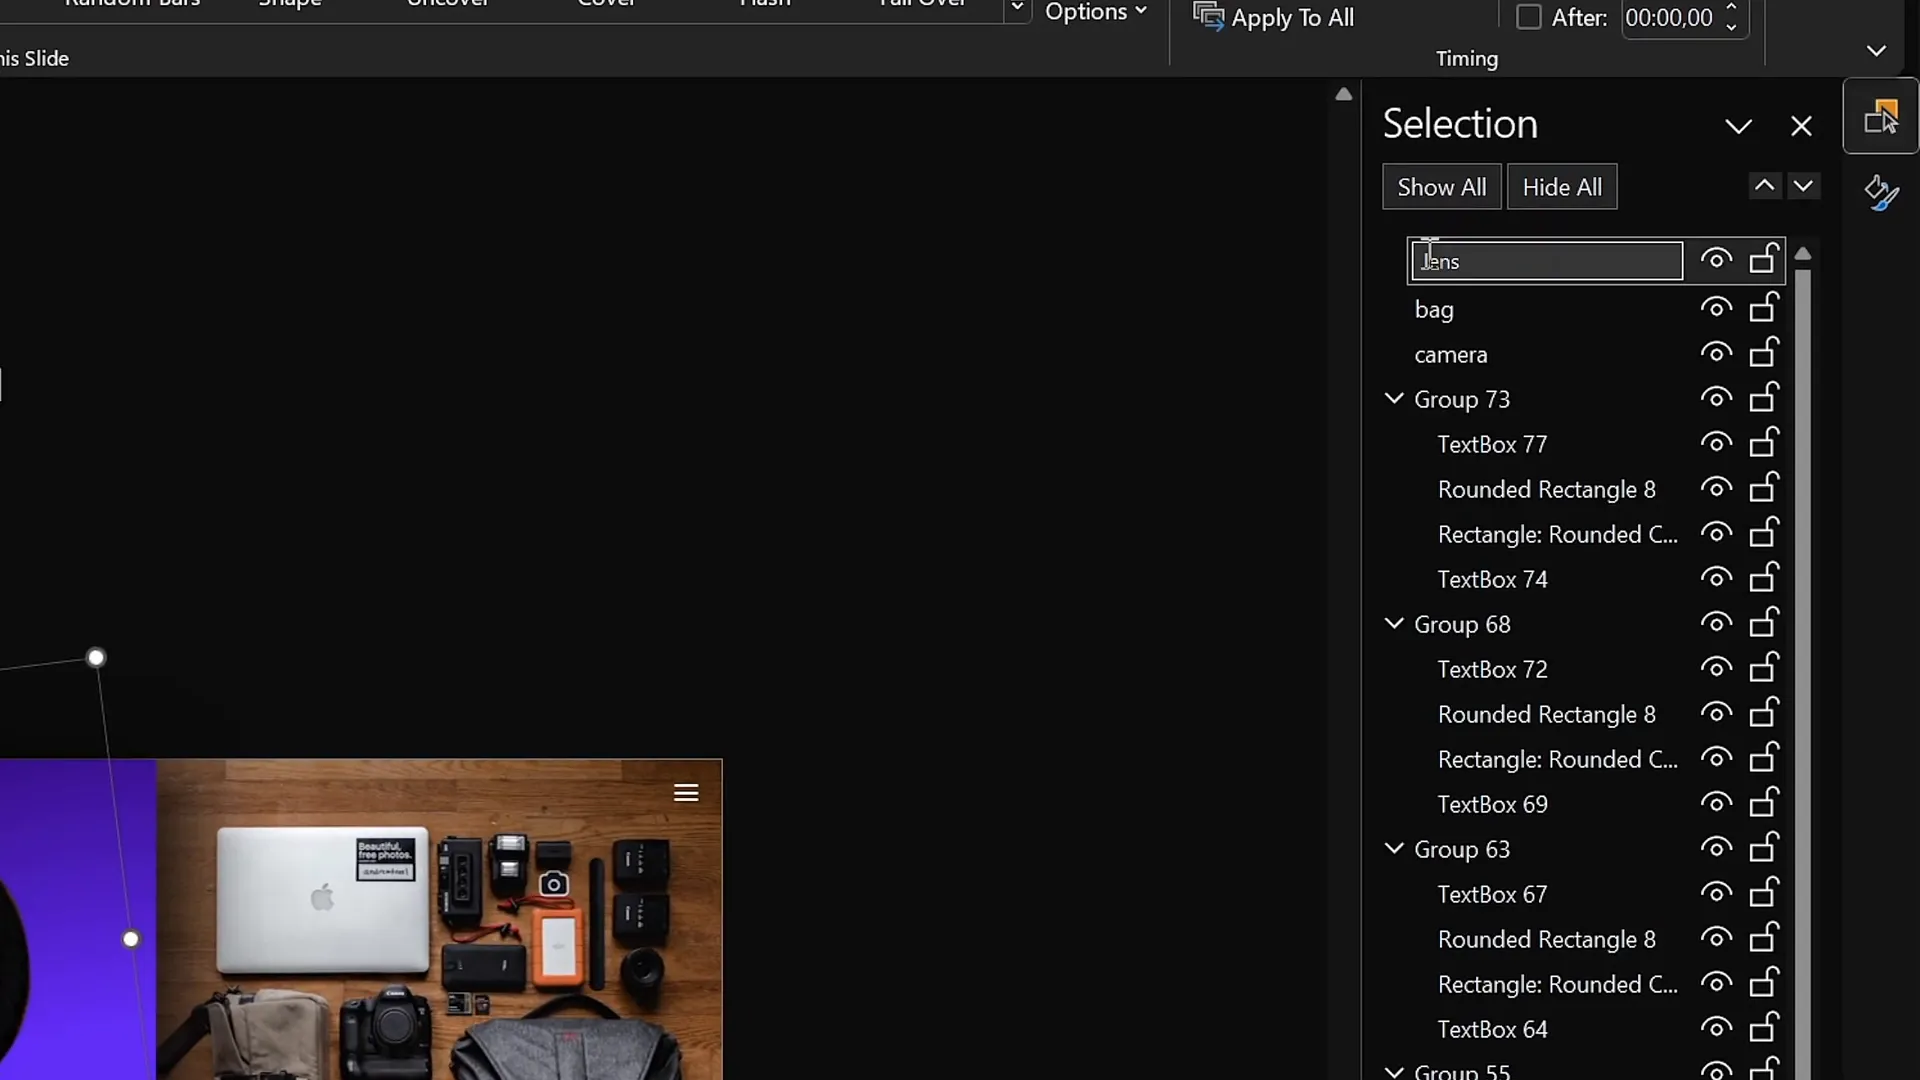Lock the camera layer
Screen dimensions: 1920x1080
pos(1764,353)
